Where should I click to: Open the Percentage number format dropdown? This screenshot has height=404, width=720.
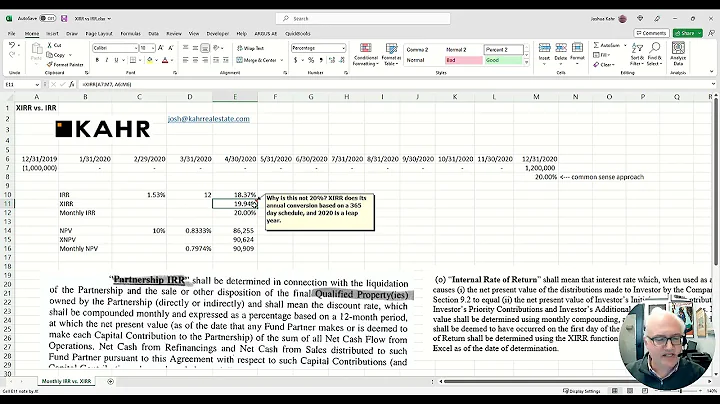[343, 48]
